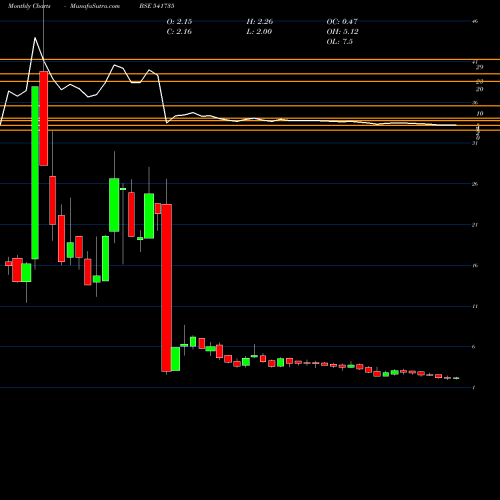The width and height of the screenshot is (500, 500).
Task: Click the 6 price axis label
Action: (x=474, y=347)
